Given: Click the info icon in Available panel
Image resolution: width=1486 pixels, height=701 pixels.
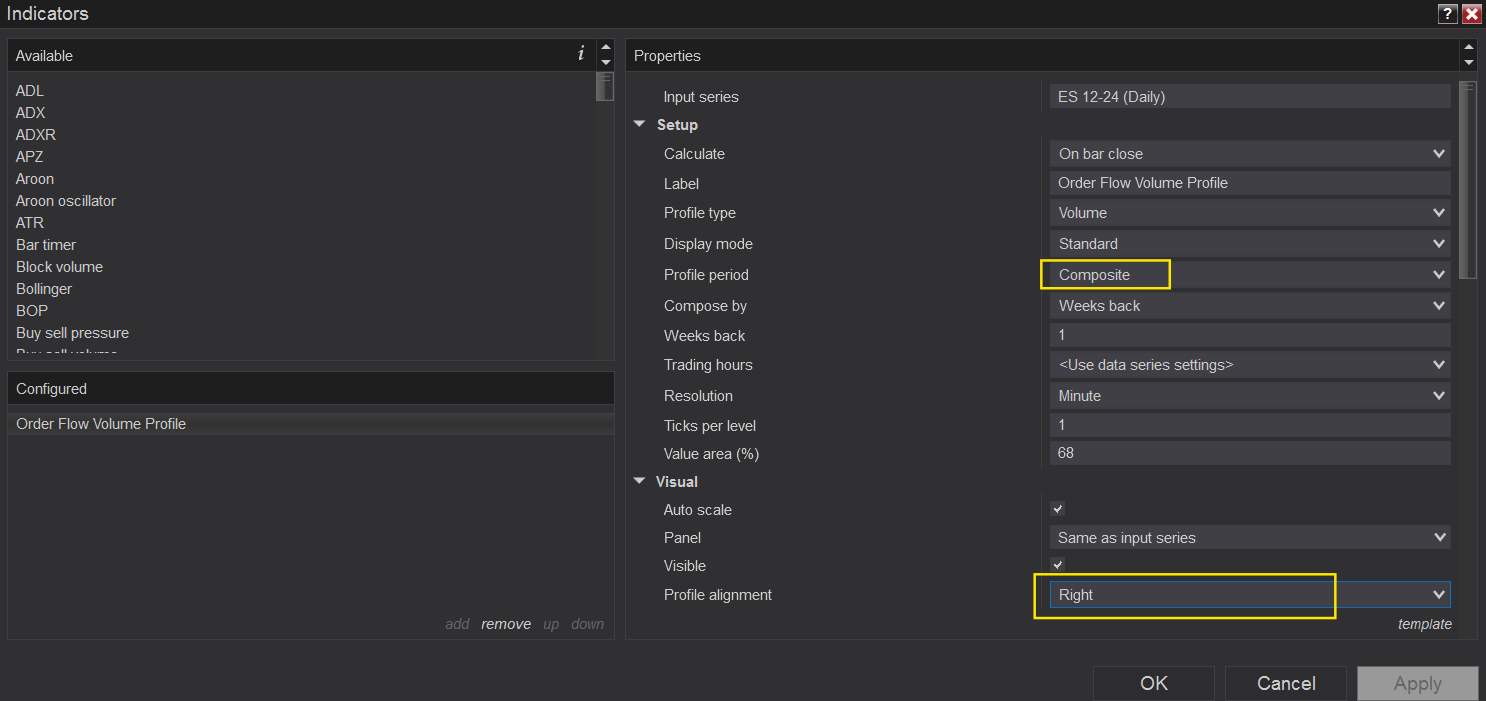Looking at the screenshot, I should pyautogui.click(x=581, y=54).
